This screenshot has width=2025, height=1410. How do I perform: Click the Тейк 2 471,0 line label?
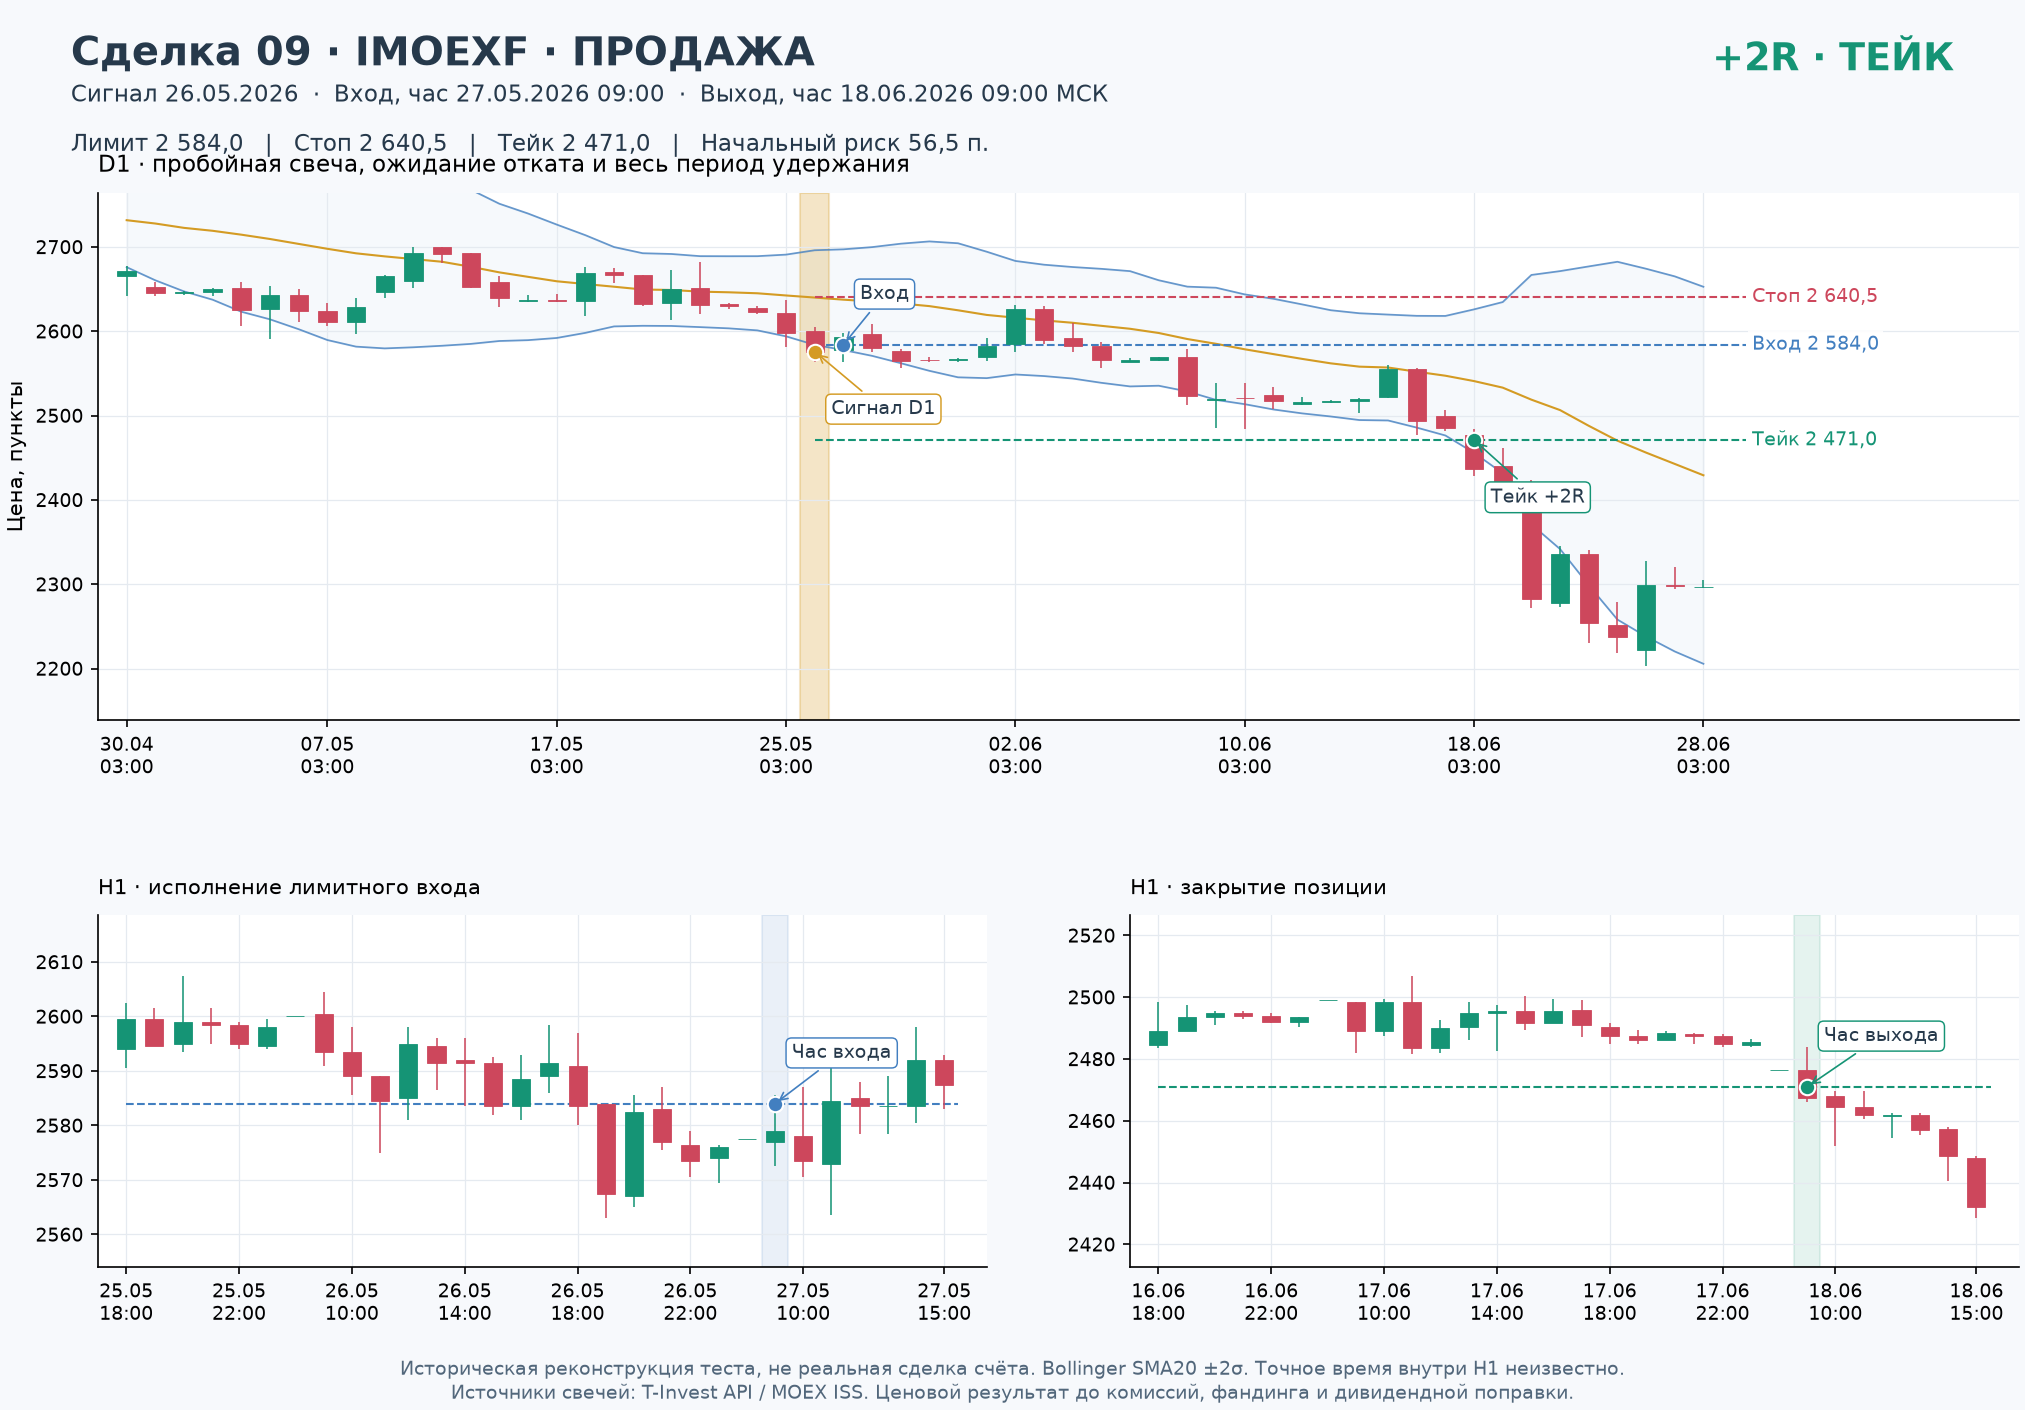click(x=1814, y=439)
